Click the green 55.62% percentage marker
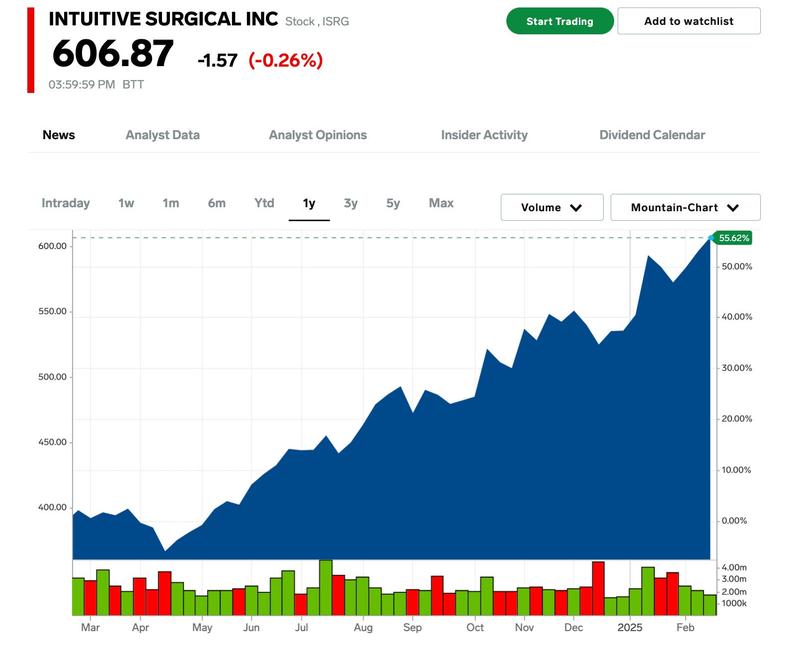This screenshot has width=800, height=652. pyautogui.click(x=733, y=238)
